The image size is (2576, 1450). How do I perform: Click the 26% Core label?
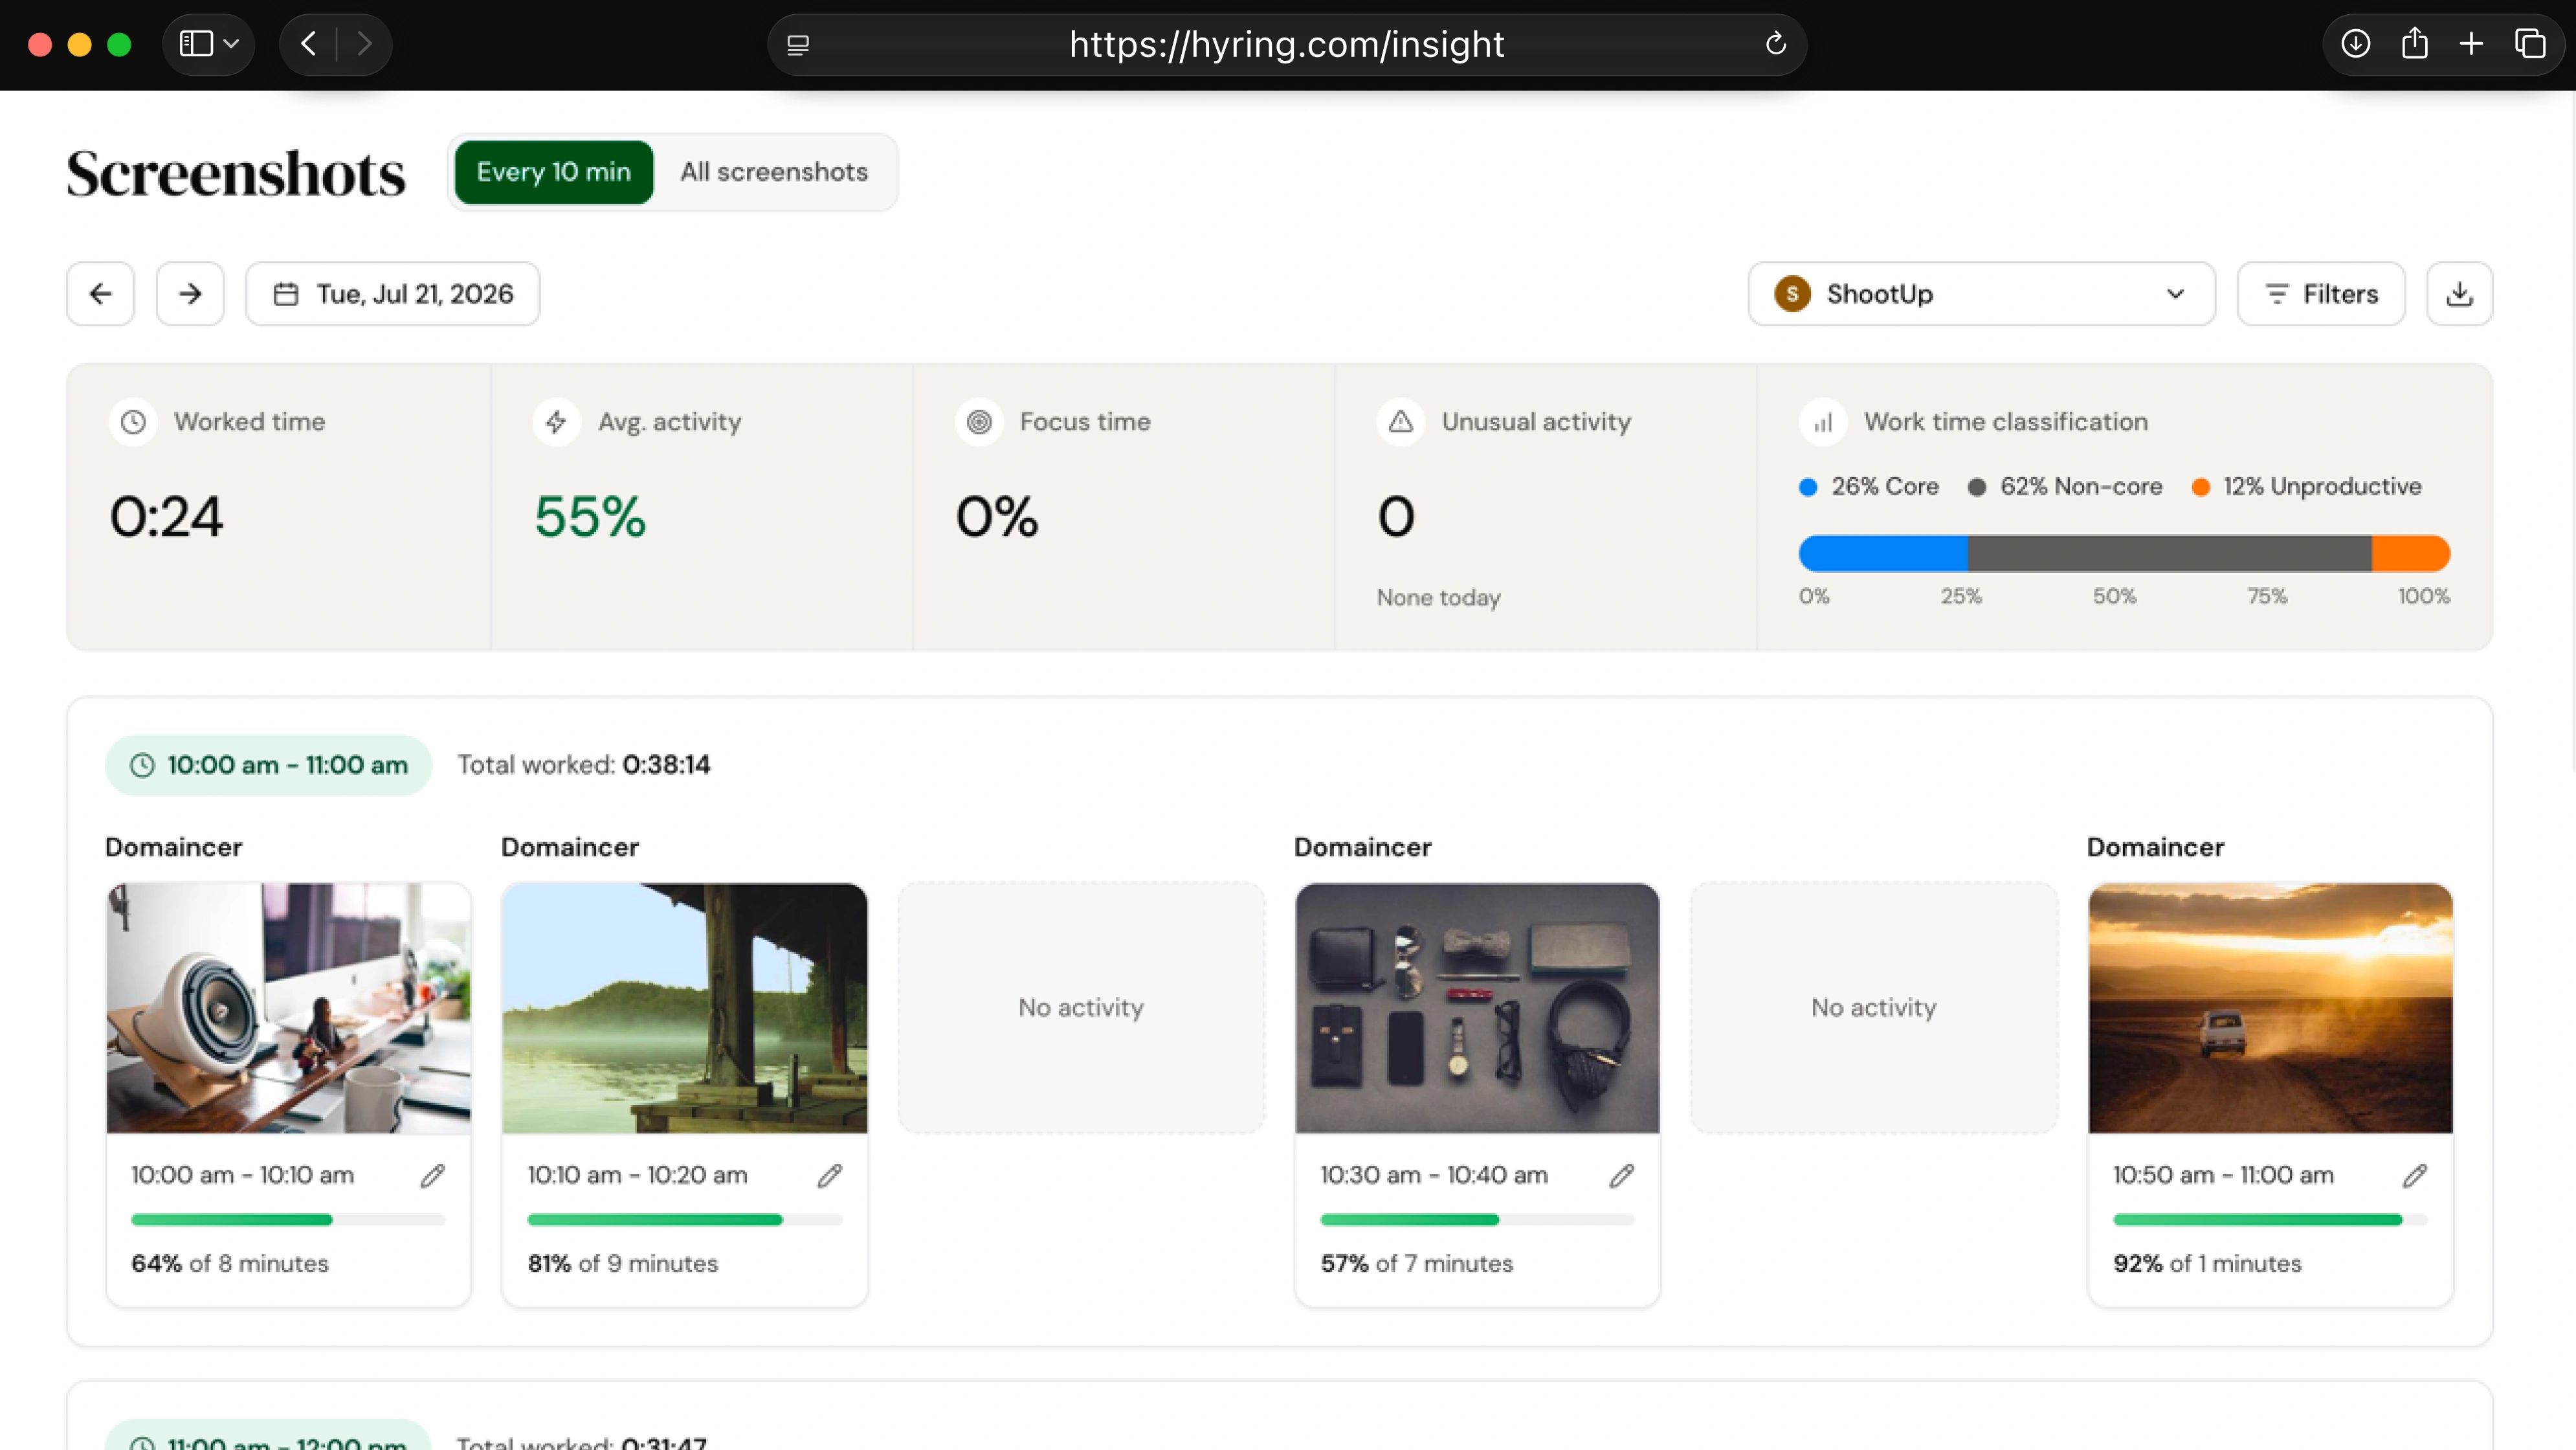[x=1885, y=487]
